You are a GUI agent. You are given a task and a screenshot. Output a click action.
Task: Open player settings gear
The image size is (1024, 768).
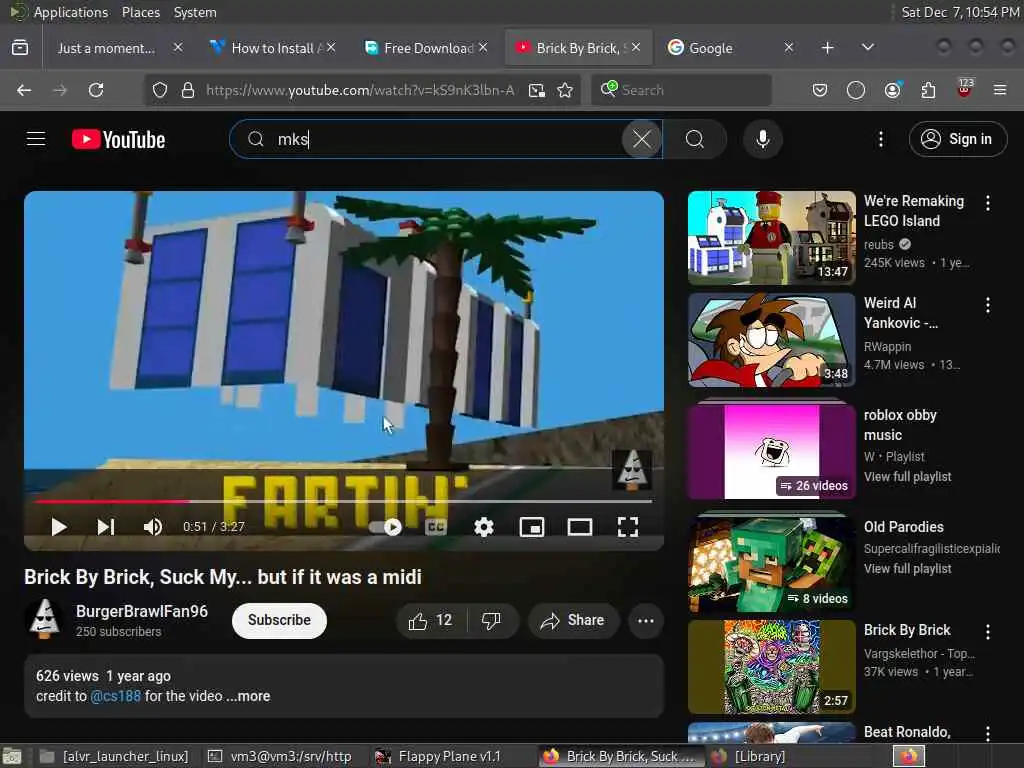pyautogui.click(x=484, y=527)
